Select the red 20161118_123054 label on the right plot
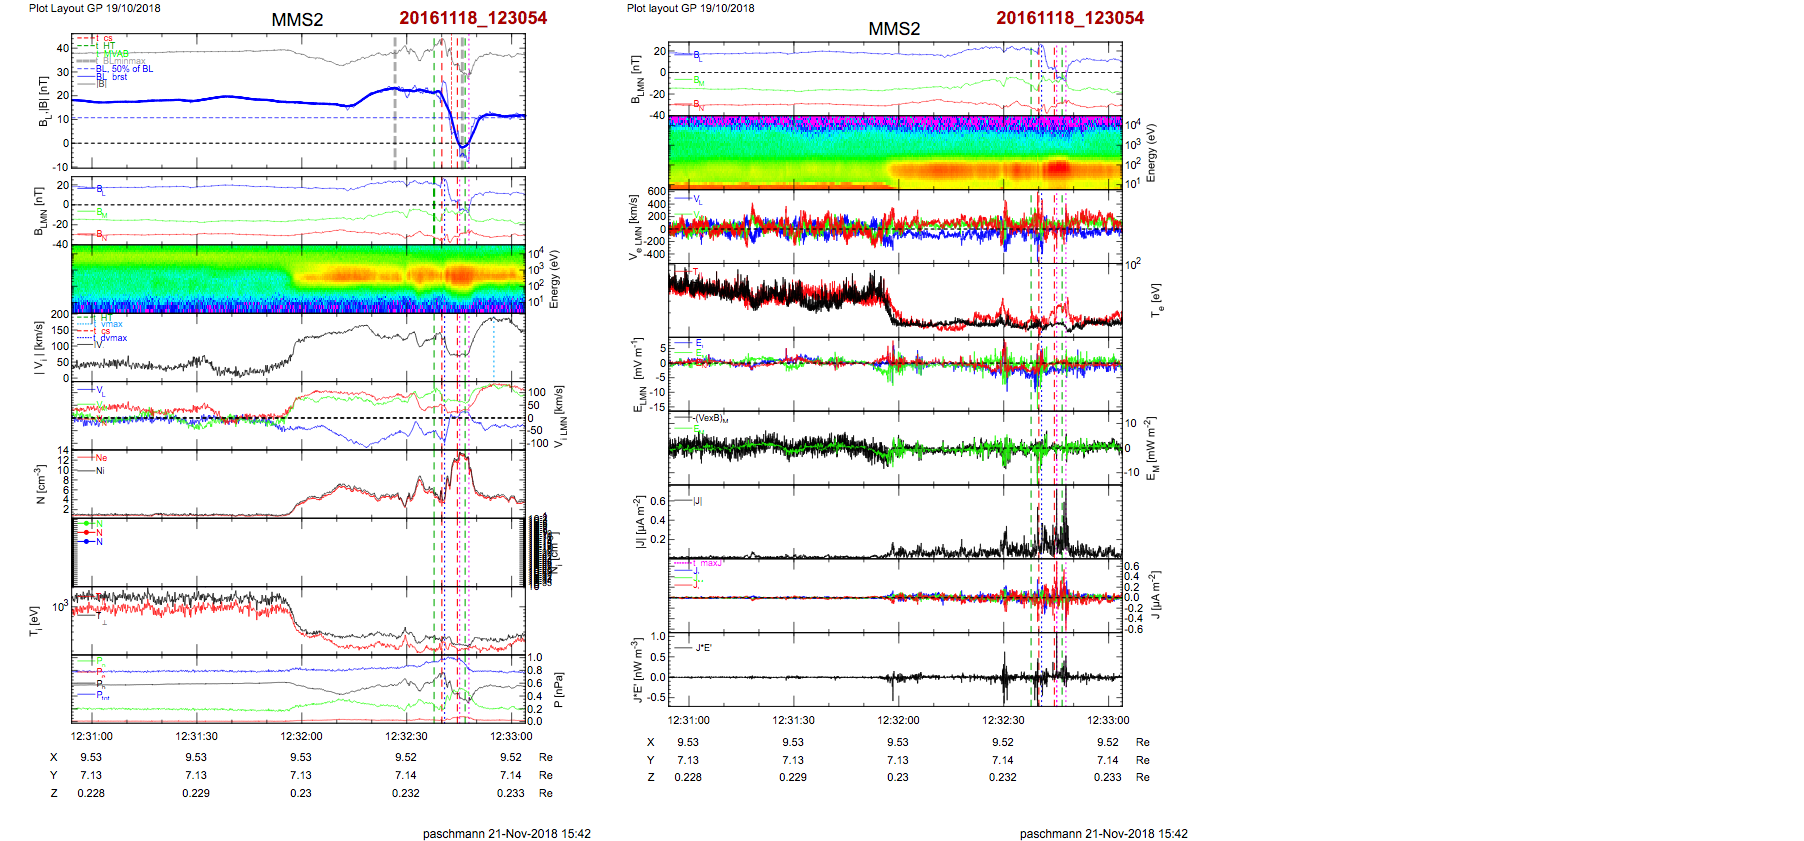The image size is (1804, 841). (1070, 18)
